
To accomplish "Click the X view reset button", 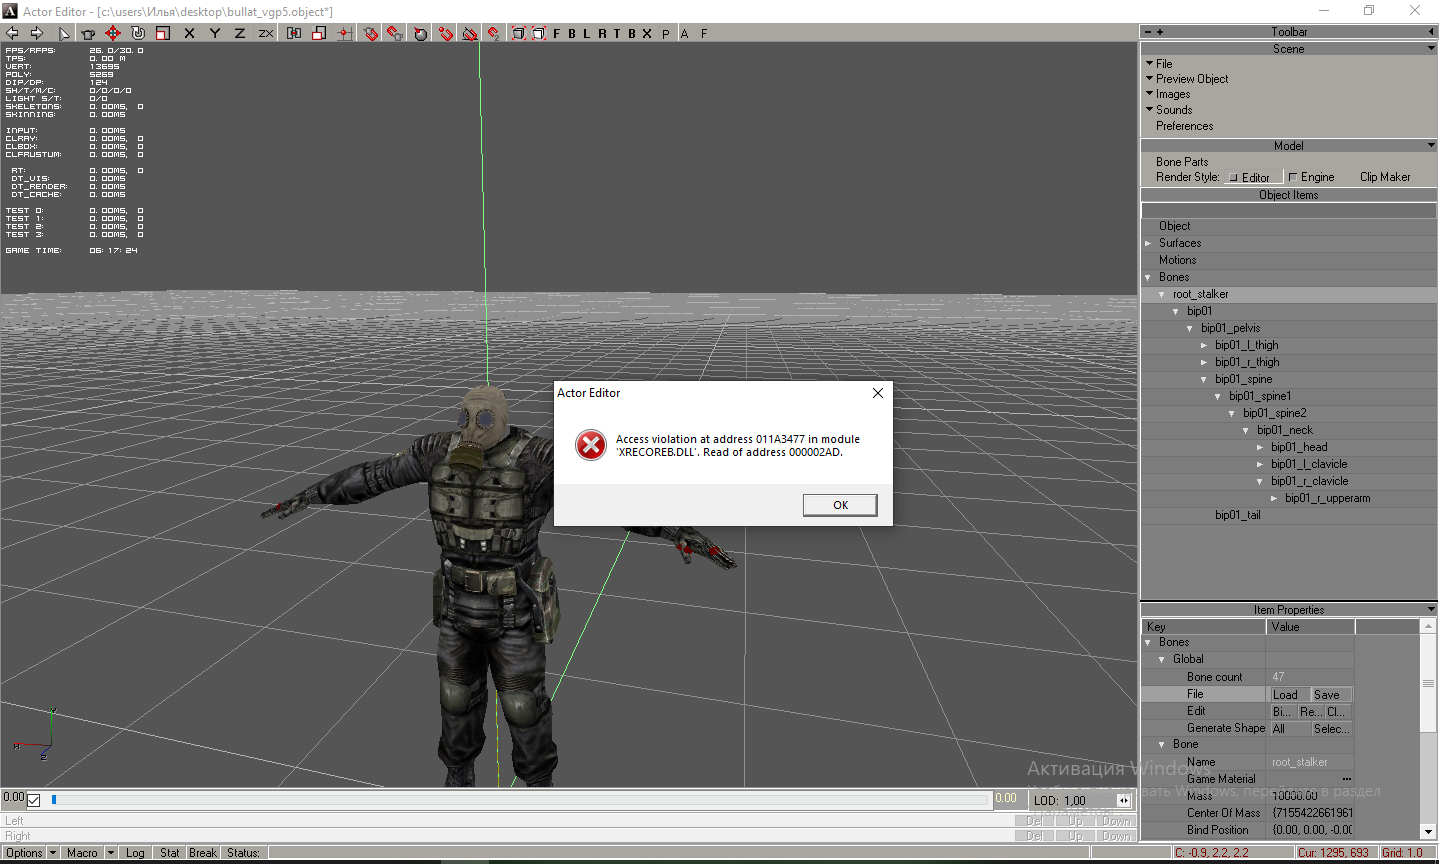I will pyautogui.click(x=647, y=33).
